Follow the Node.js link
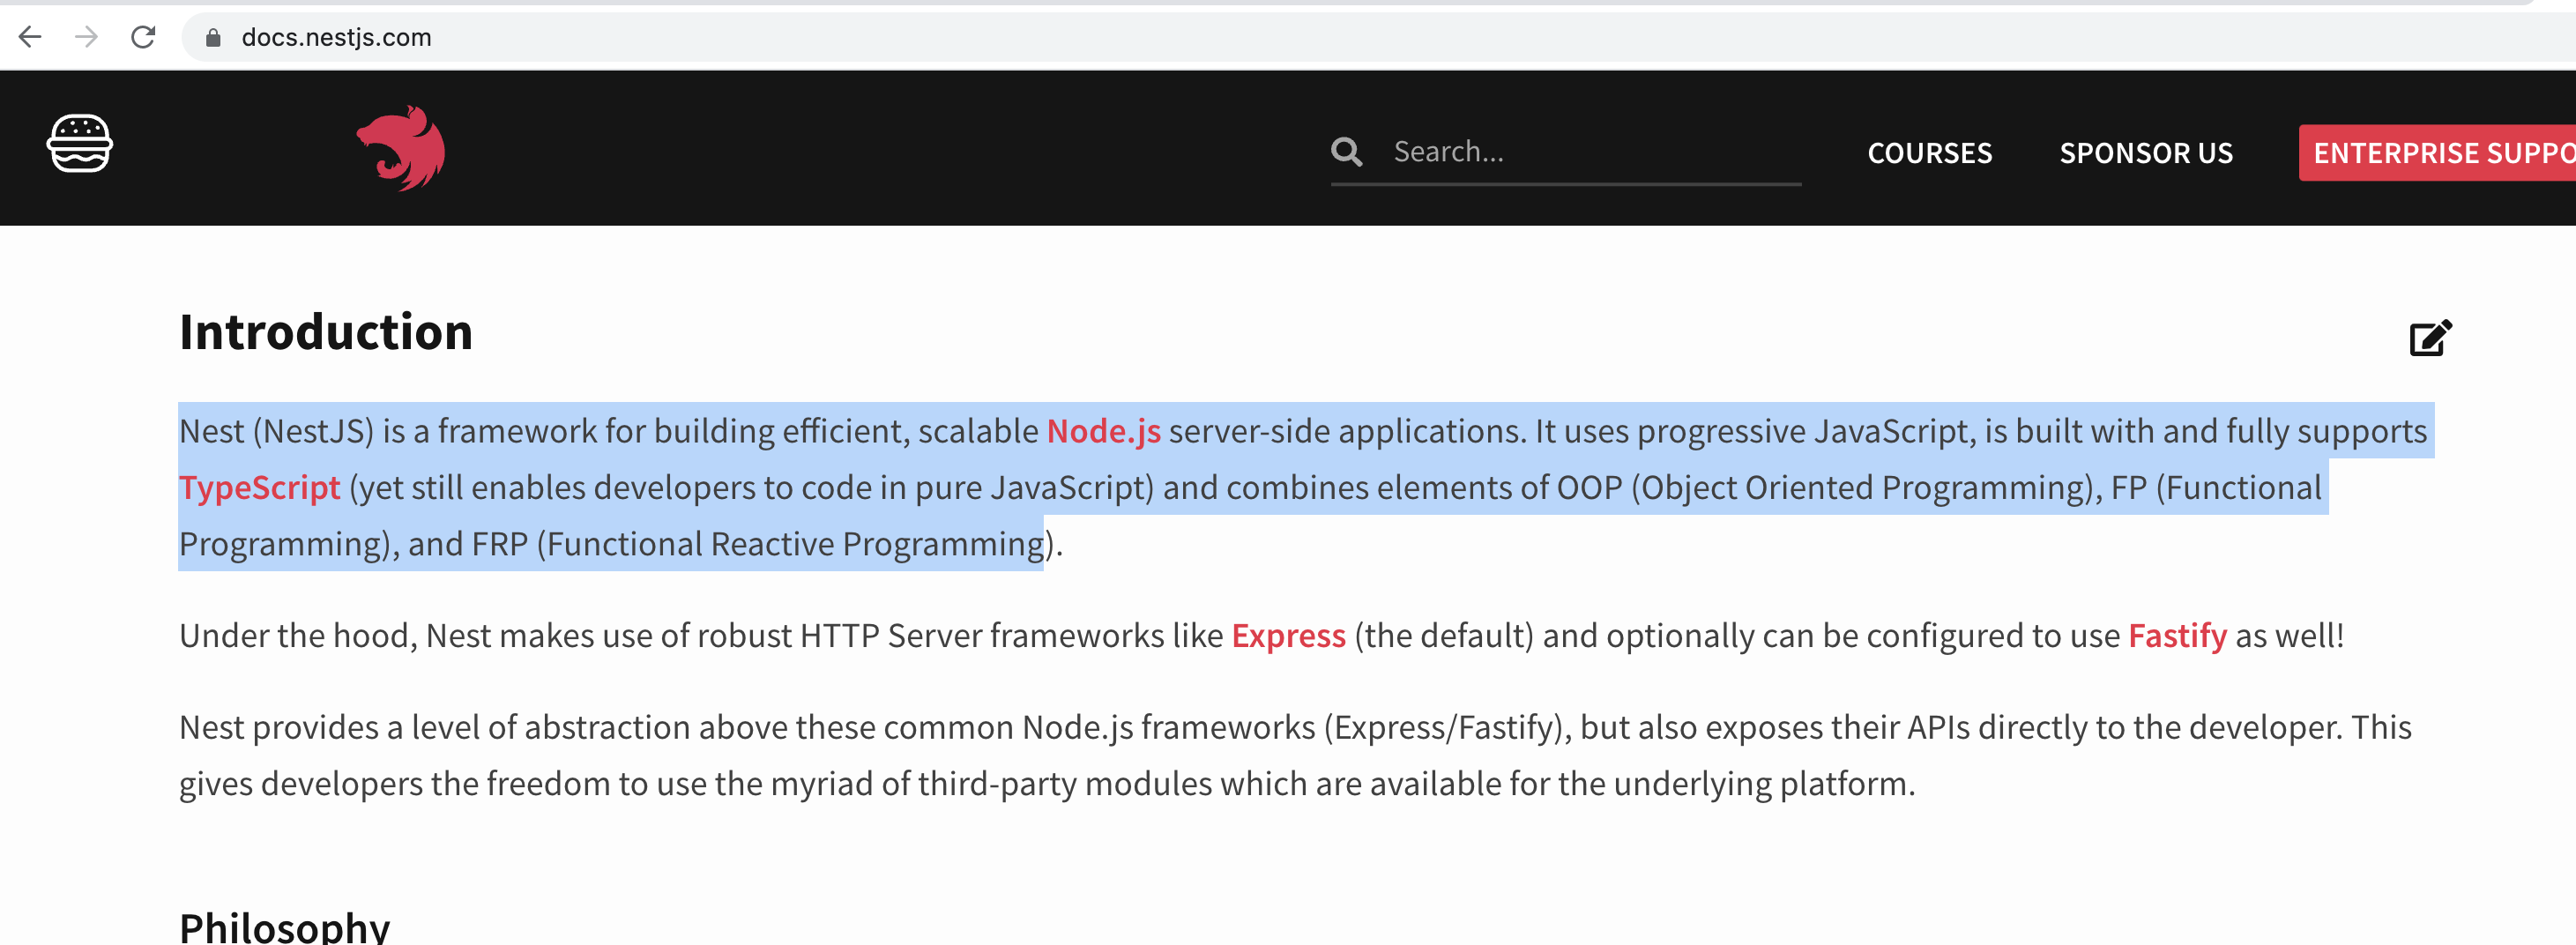This screenshot has height=945, width=2576. (x=1103, y=431)
